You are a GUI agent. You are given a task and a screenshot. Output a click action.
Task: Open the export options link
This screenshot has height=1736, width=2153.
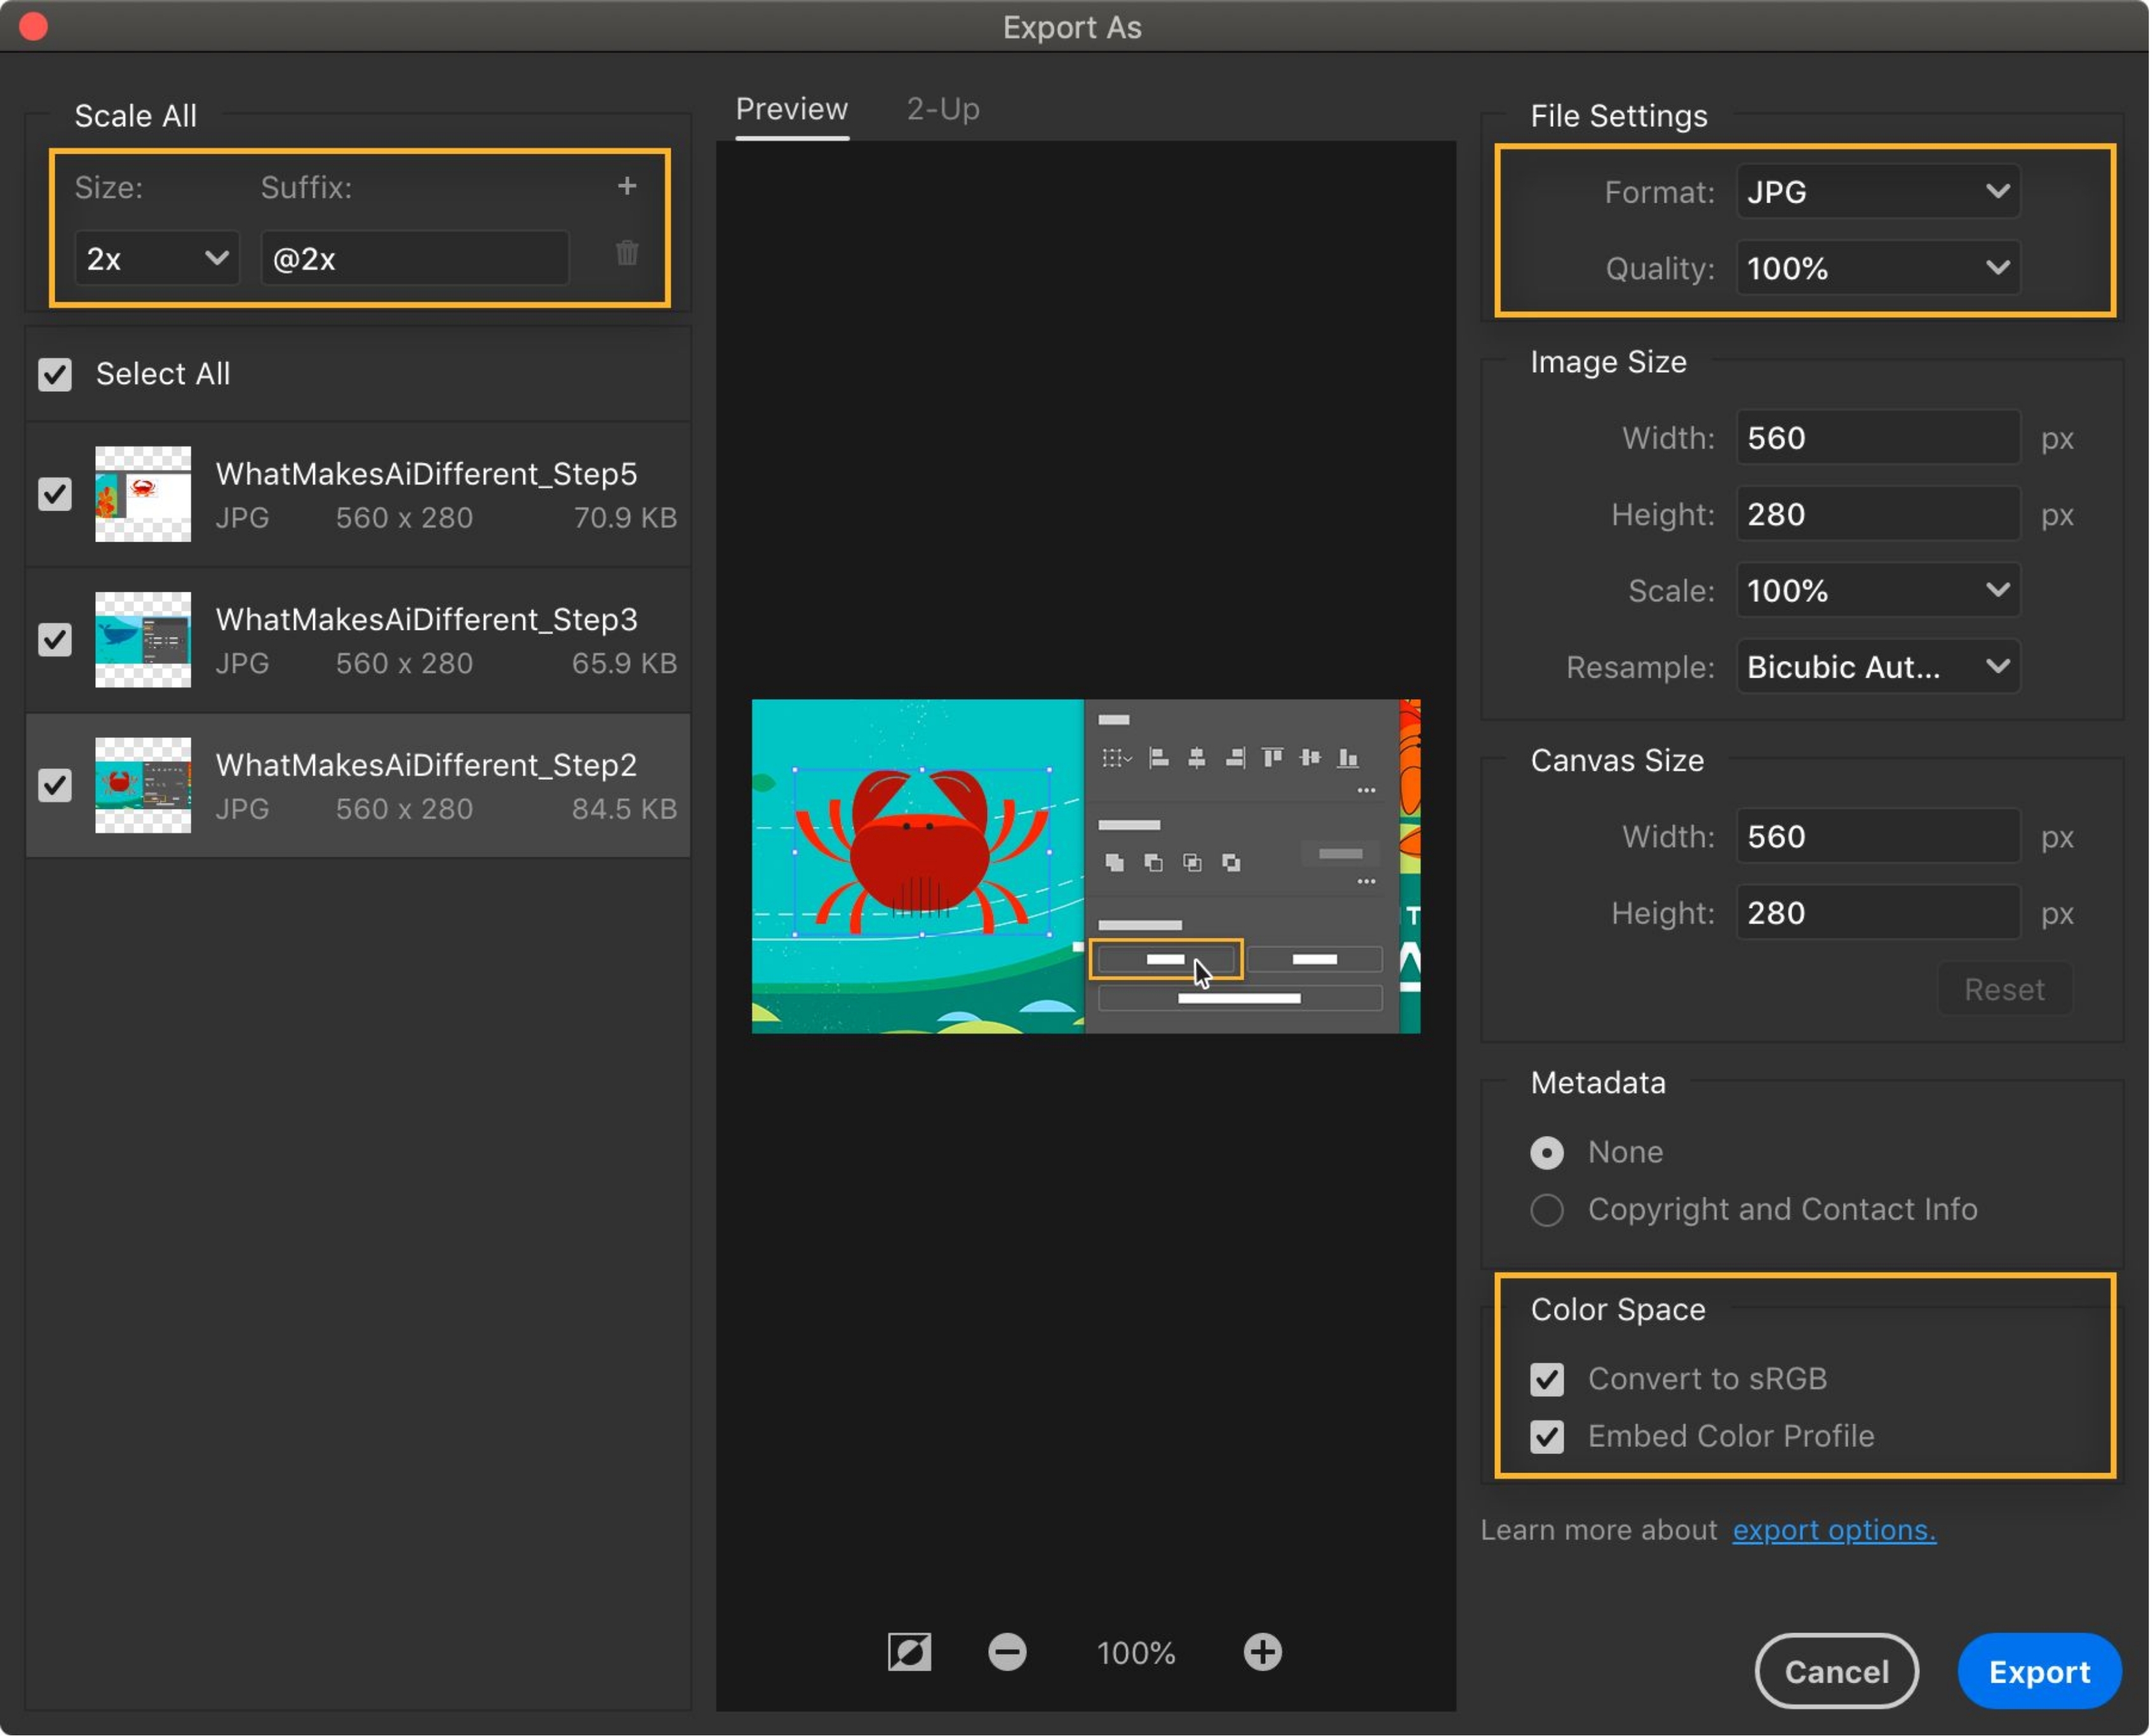1833,1530
